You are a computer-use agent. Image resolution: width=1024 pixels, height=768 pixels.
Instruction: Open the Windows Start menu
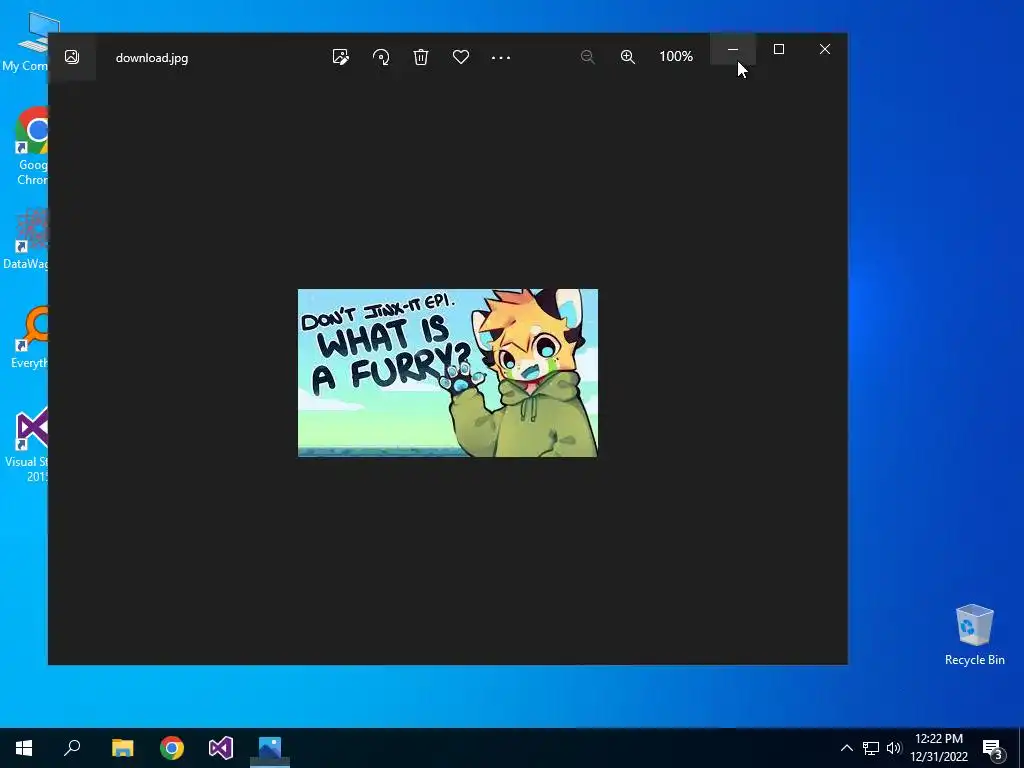point(24,748)
